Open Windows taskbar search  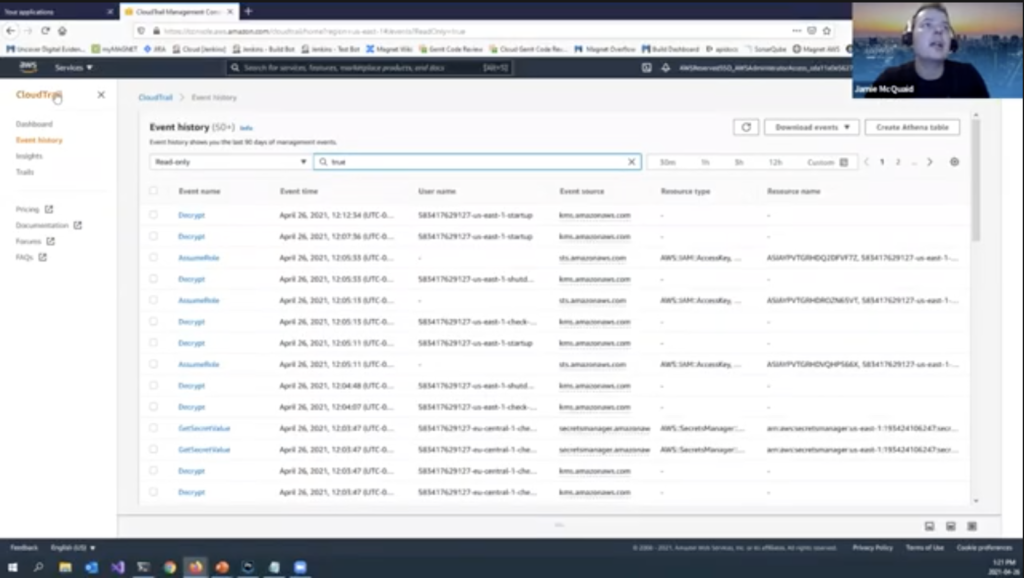(39, 567)
